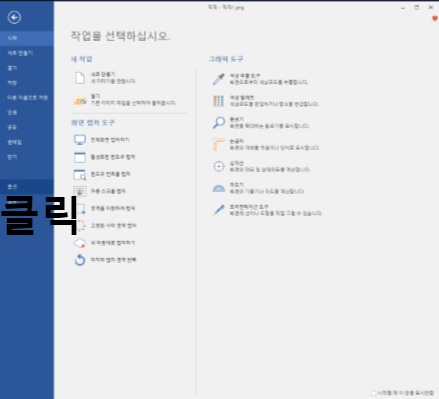
Task: Open the color palette grid icon
Action: [x=219, y=101]
